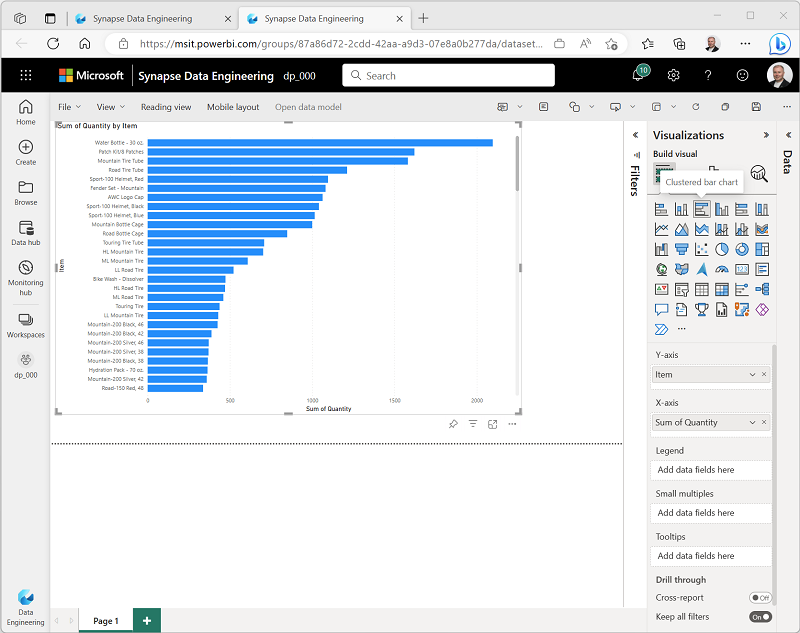Select the Line chart visual

tap(661, 230)
